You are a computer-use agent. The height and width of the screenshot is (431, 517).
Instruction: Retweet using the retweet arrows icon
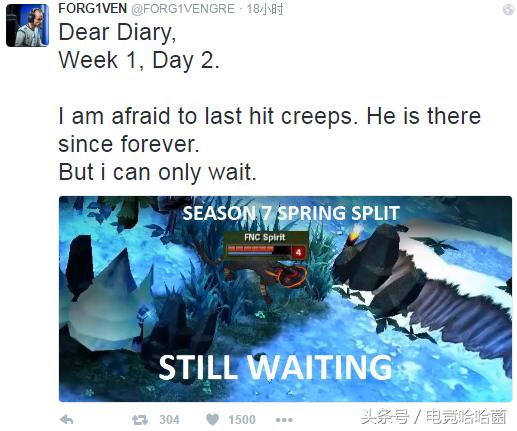pos(140,420)
